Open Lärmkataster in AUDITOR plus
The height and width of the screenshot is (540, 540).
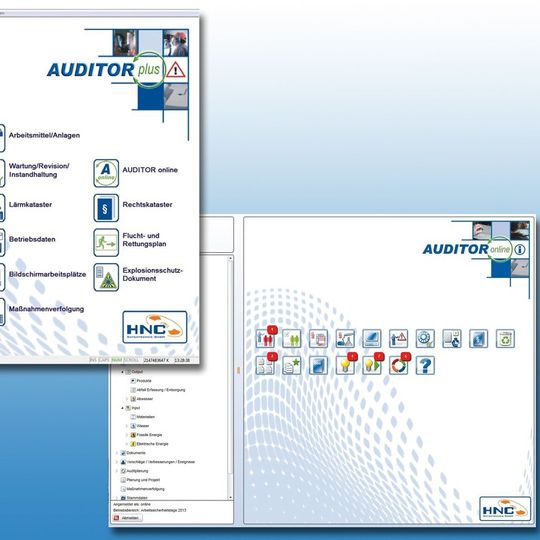pos(30,205)
